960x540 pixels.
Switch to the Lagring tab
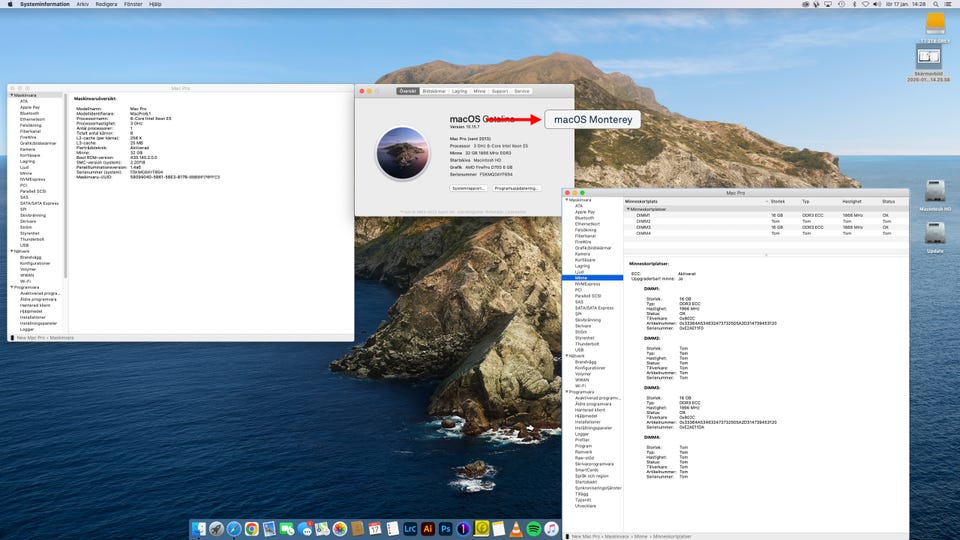(459, 91)
